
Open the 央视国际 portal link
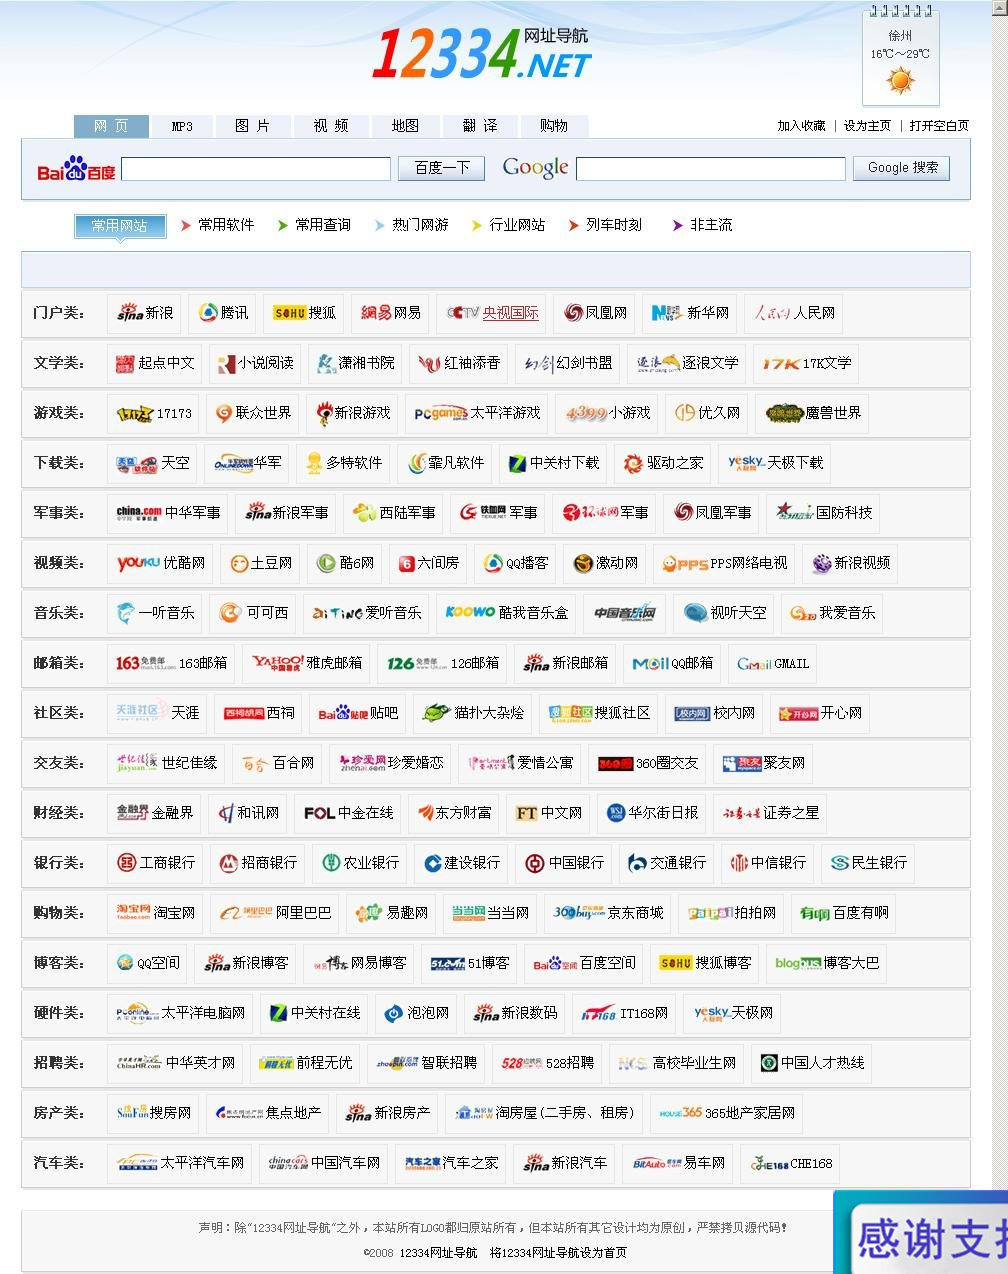pyautogui.click(x=492, y=313)
